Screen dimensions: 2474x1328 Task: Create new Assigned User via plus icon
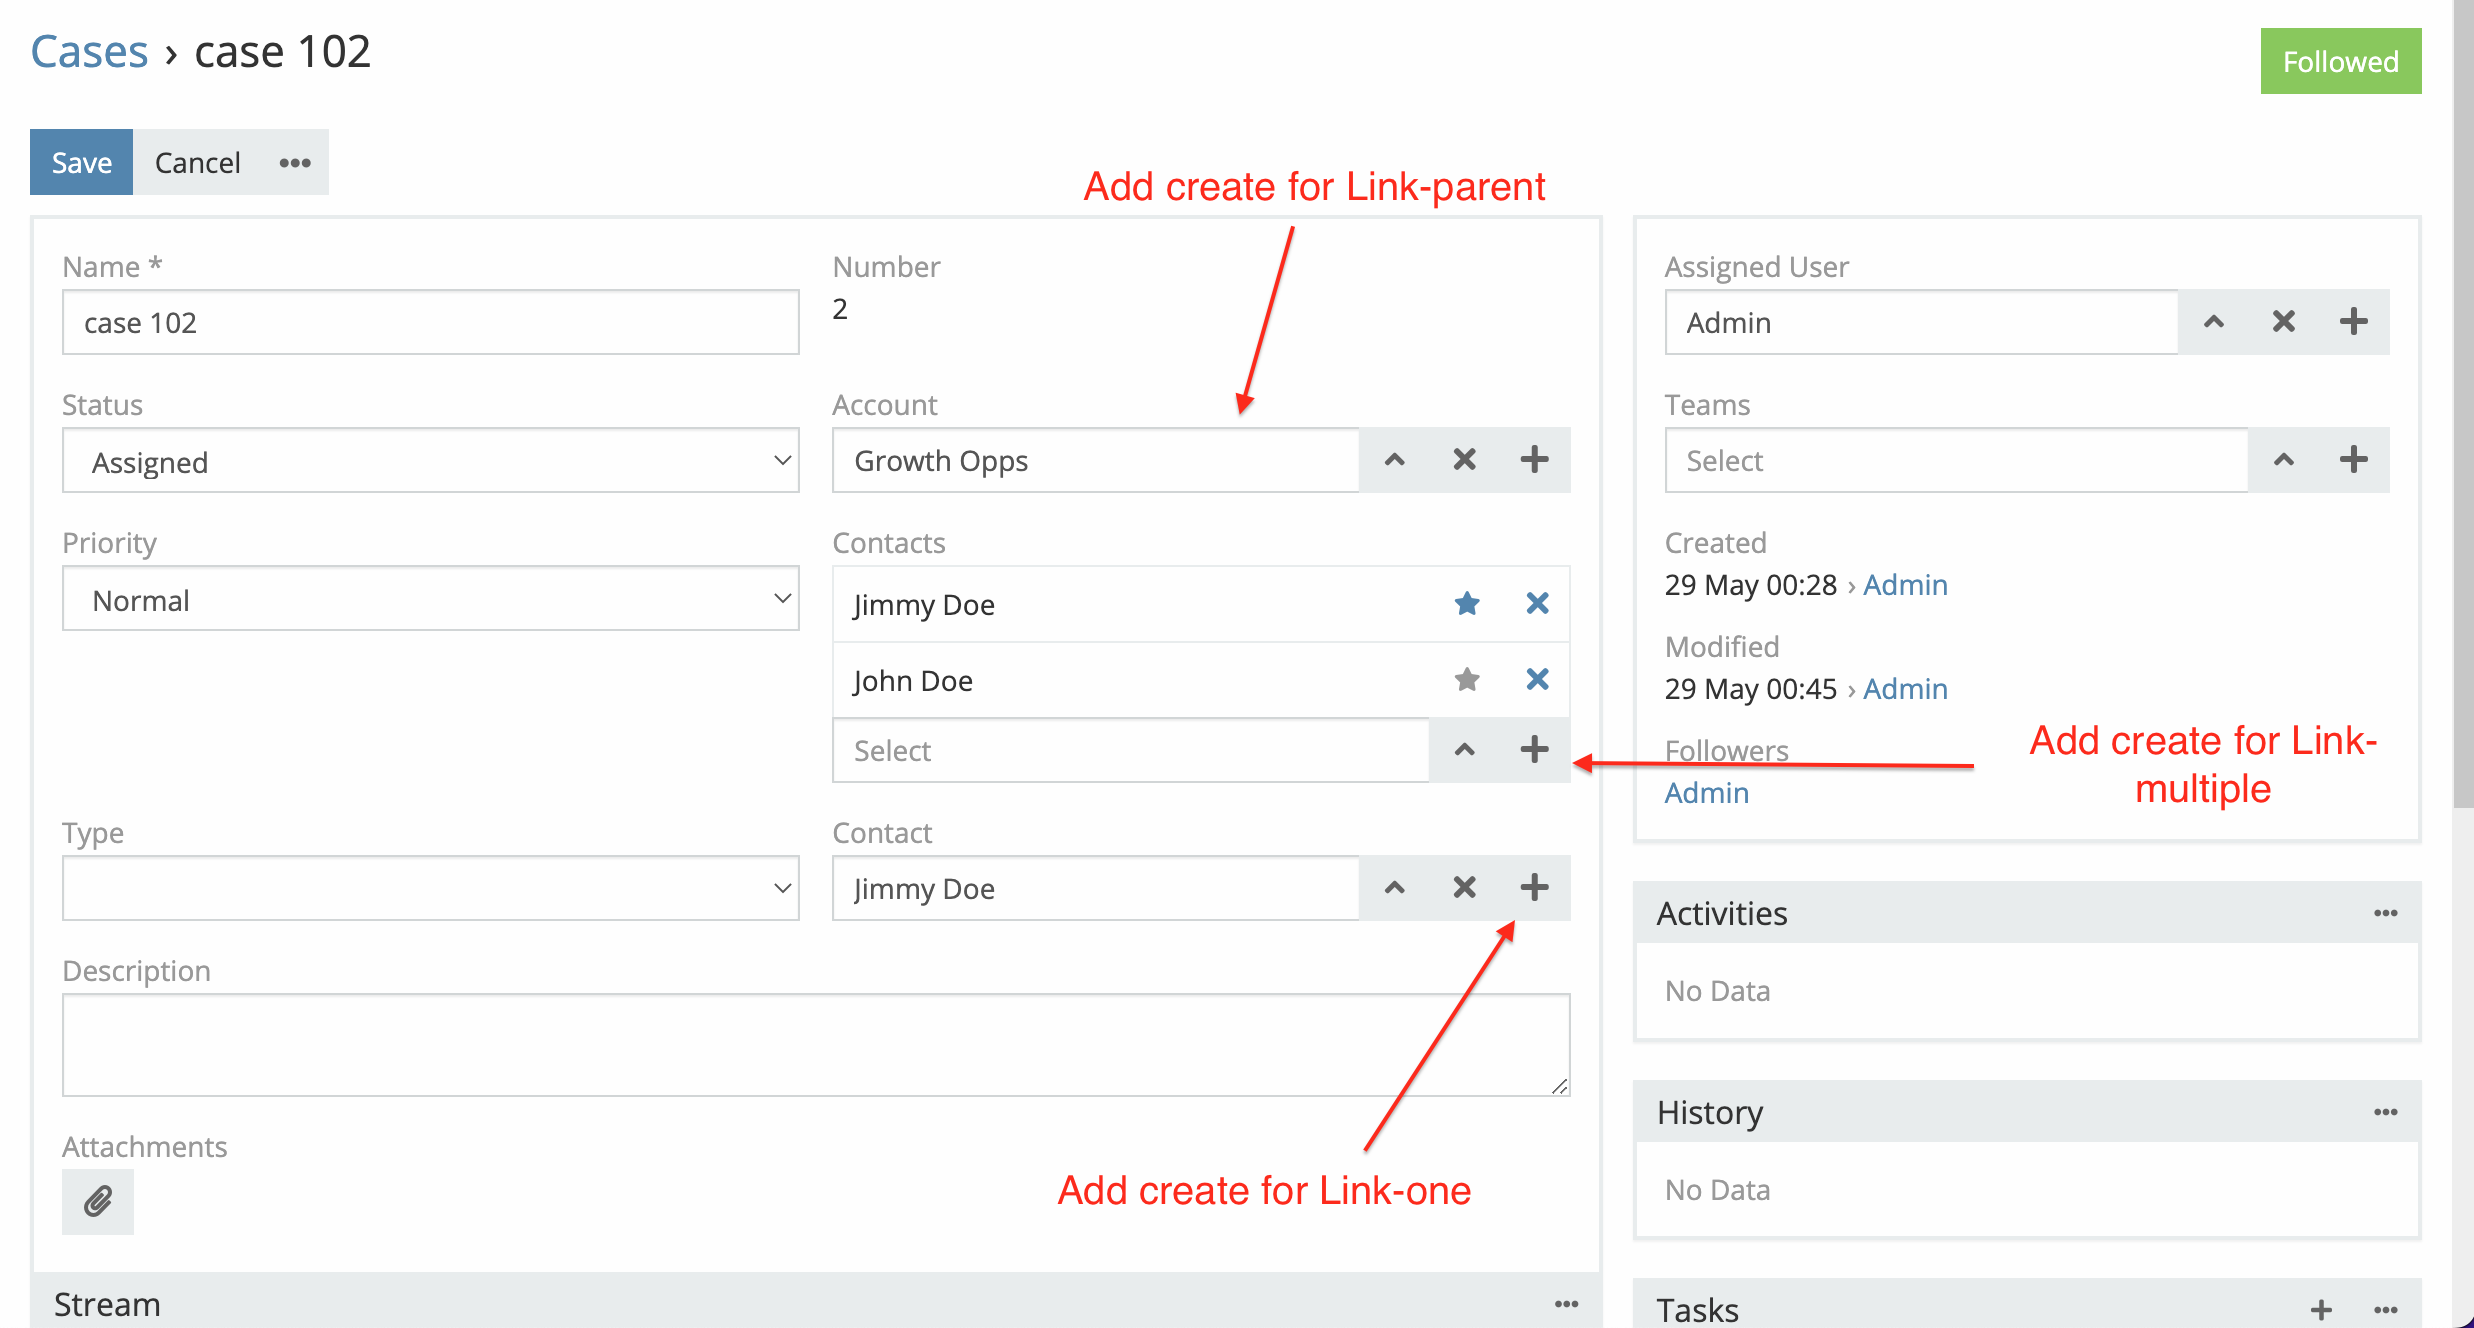[2354, 321]
